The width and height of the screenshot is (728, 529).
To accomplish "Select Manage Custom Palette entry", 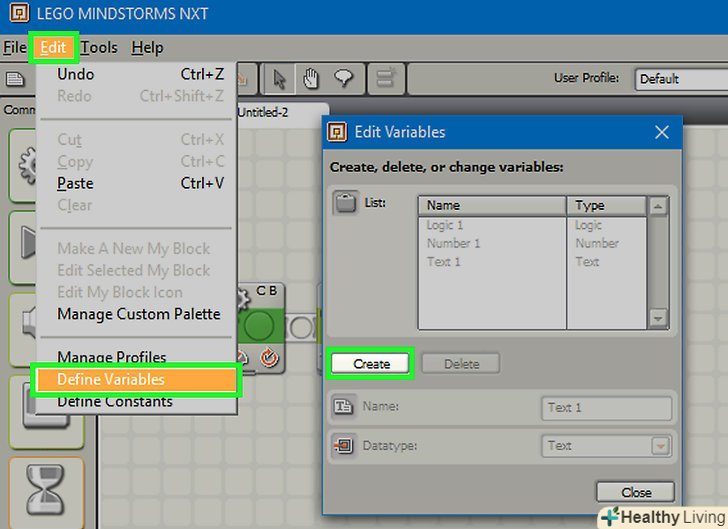I will click(x=137, y=314).
